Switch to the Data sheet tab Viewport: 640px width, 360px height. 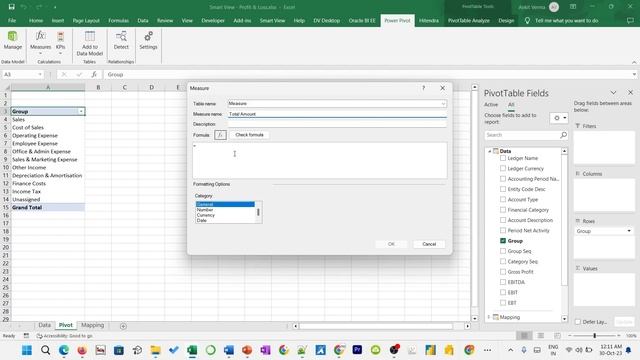[x=44, y=325]
